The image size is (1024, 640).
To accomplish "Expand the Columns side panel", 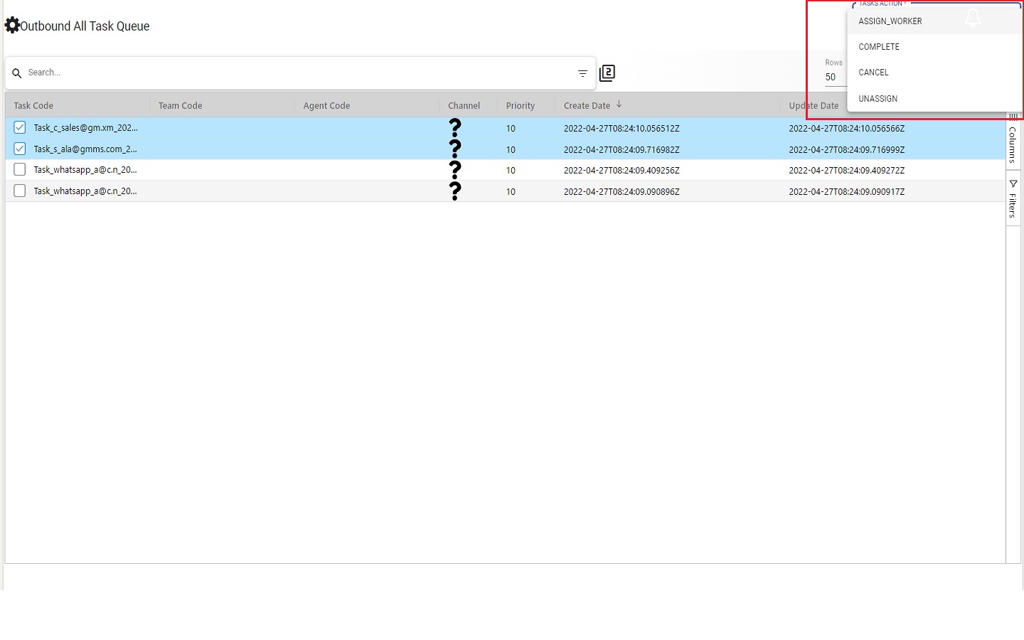I will [1012, 140].
